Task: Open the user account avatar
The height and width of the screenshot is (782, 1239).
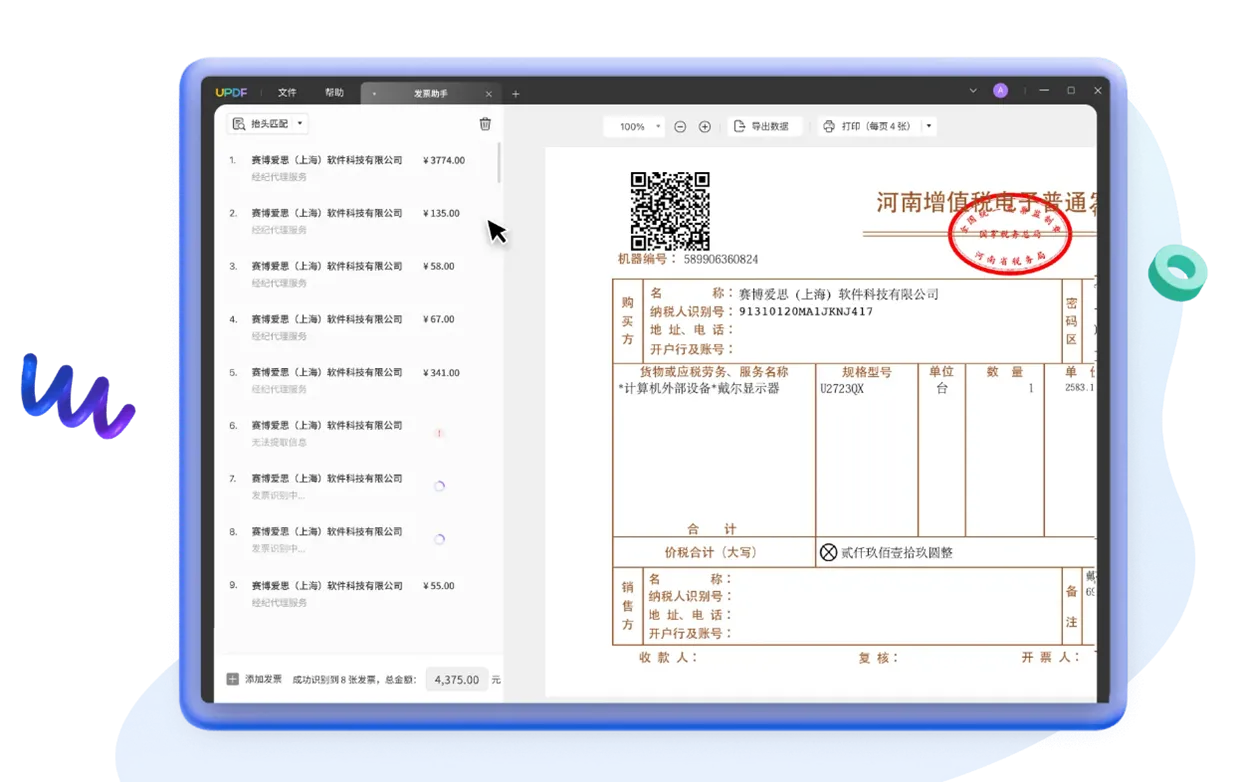Action: coord(1000,91)
